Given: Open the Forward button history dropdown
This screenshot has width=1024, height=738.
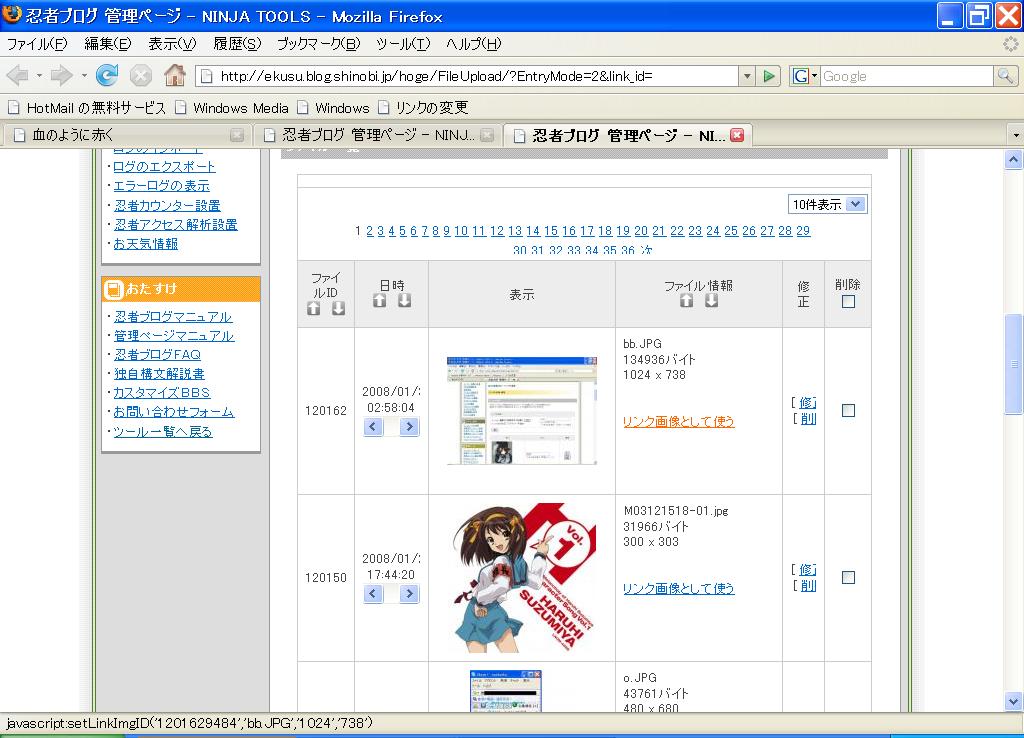Looking at the screenshot, I should (84, 76).
